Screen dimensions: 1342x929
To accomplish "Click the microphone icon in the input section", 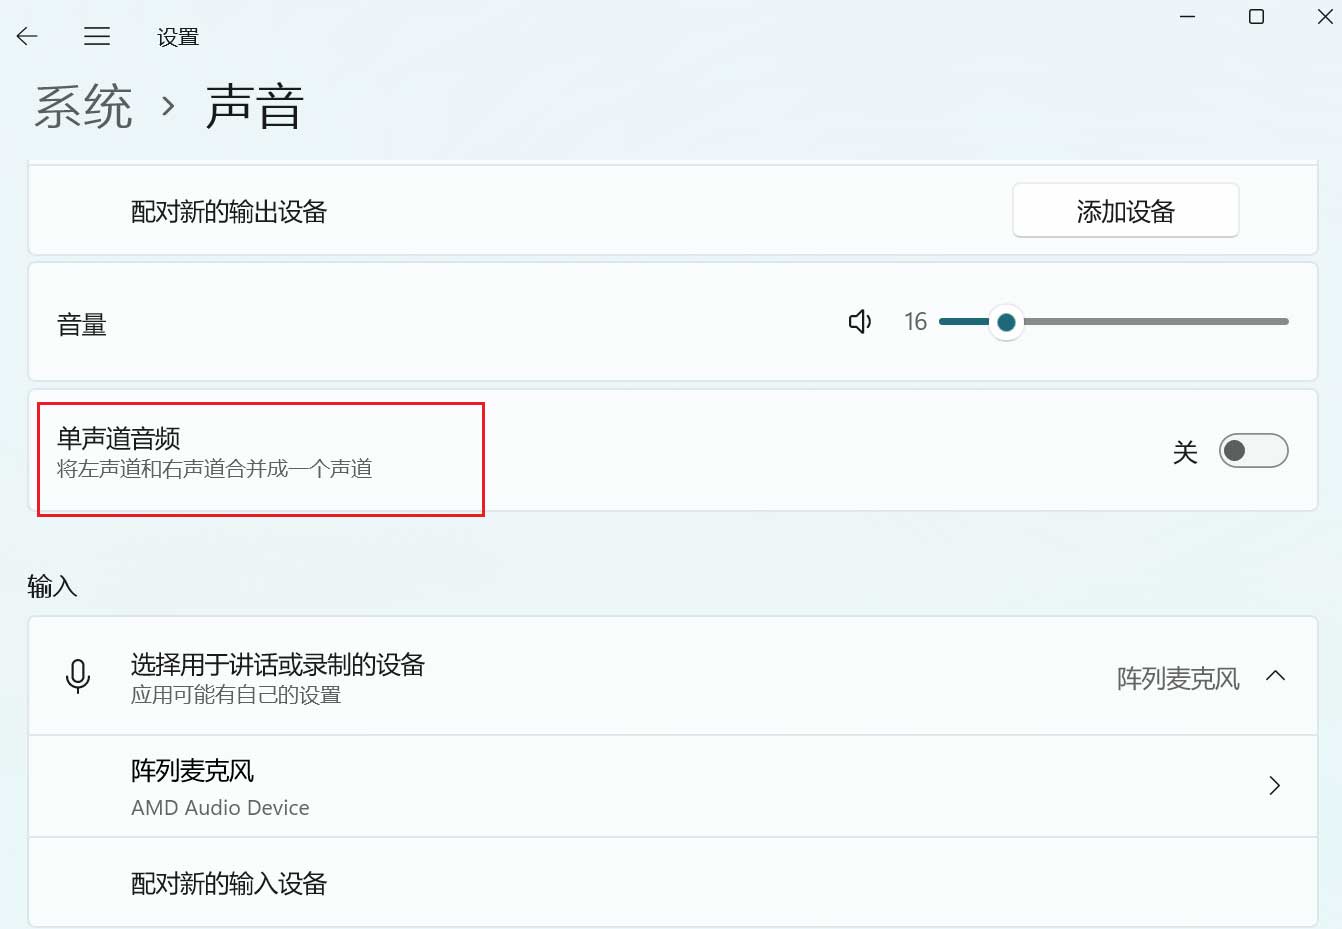I will click(x=79, y=675).
